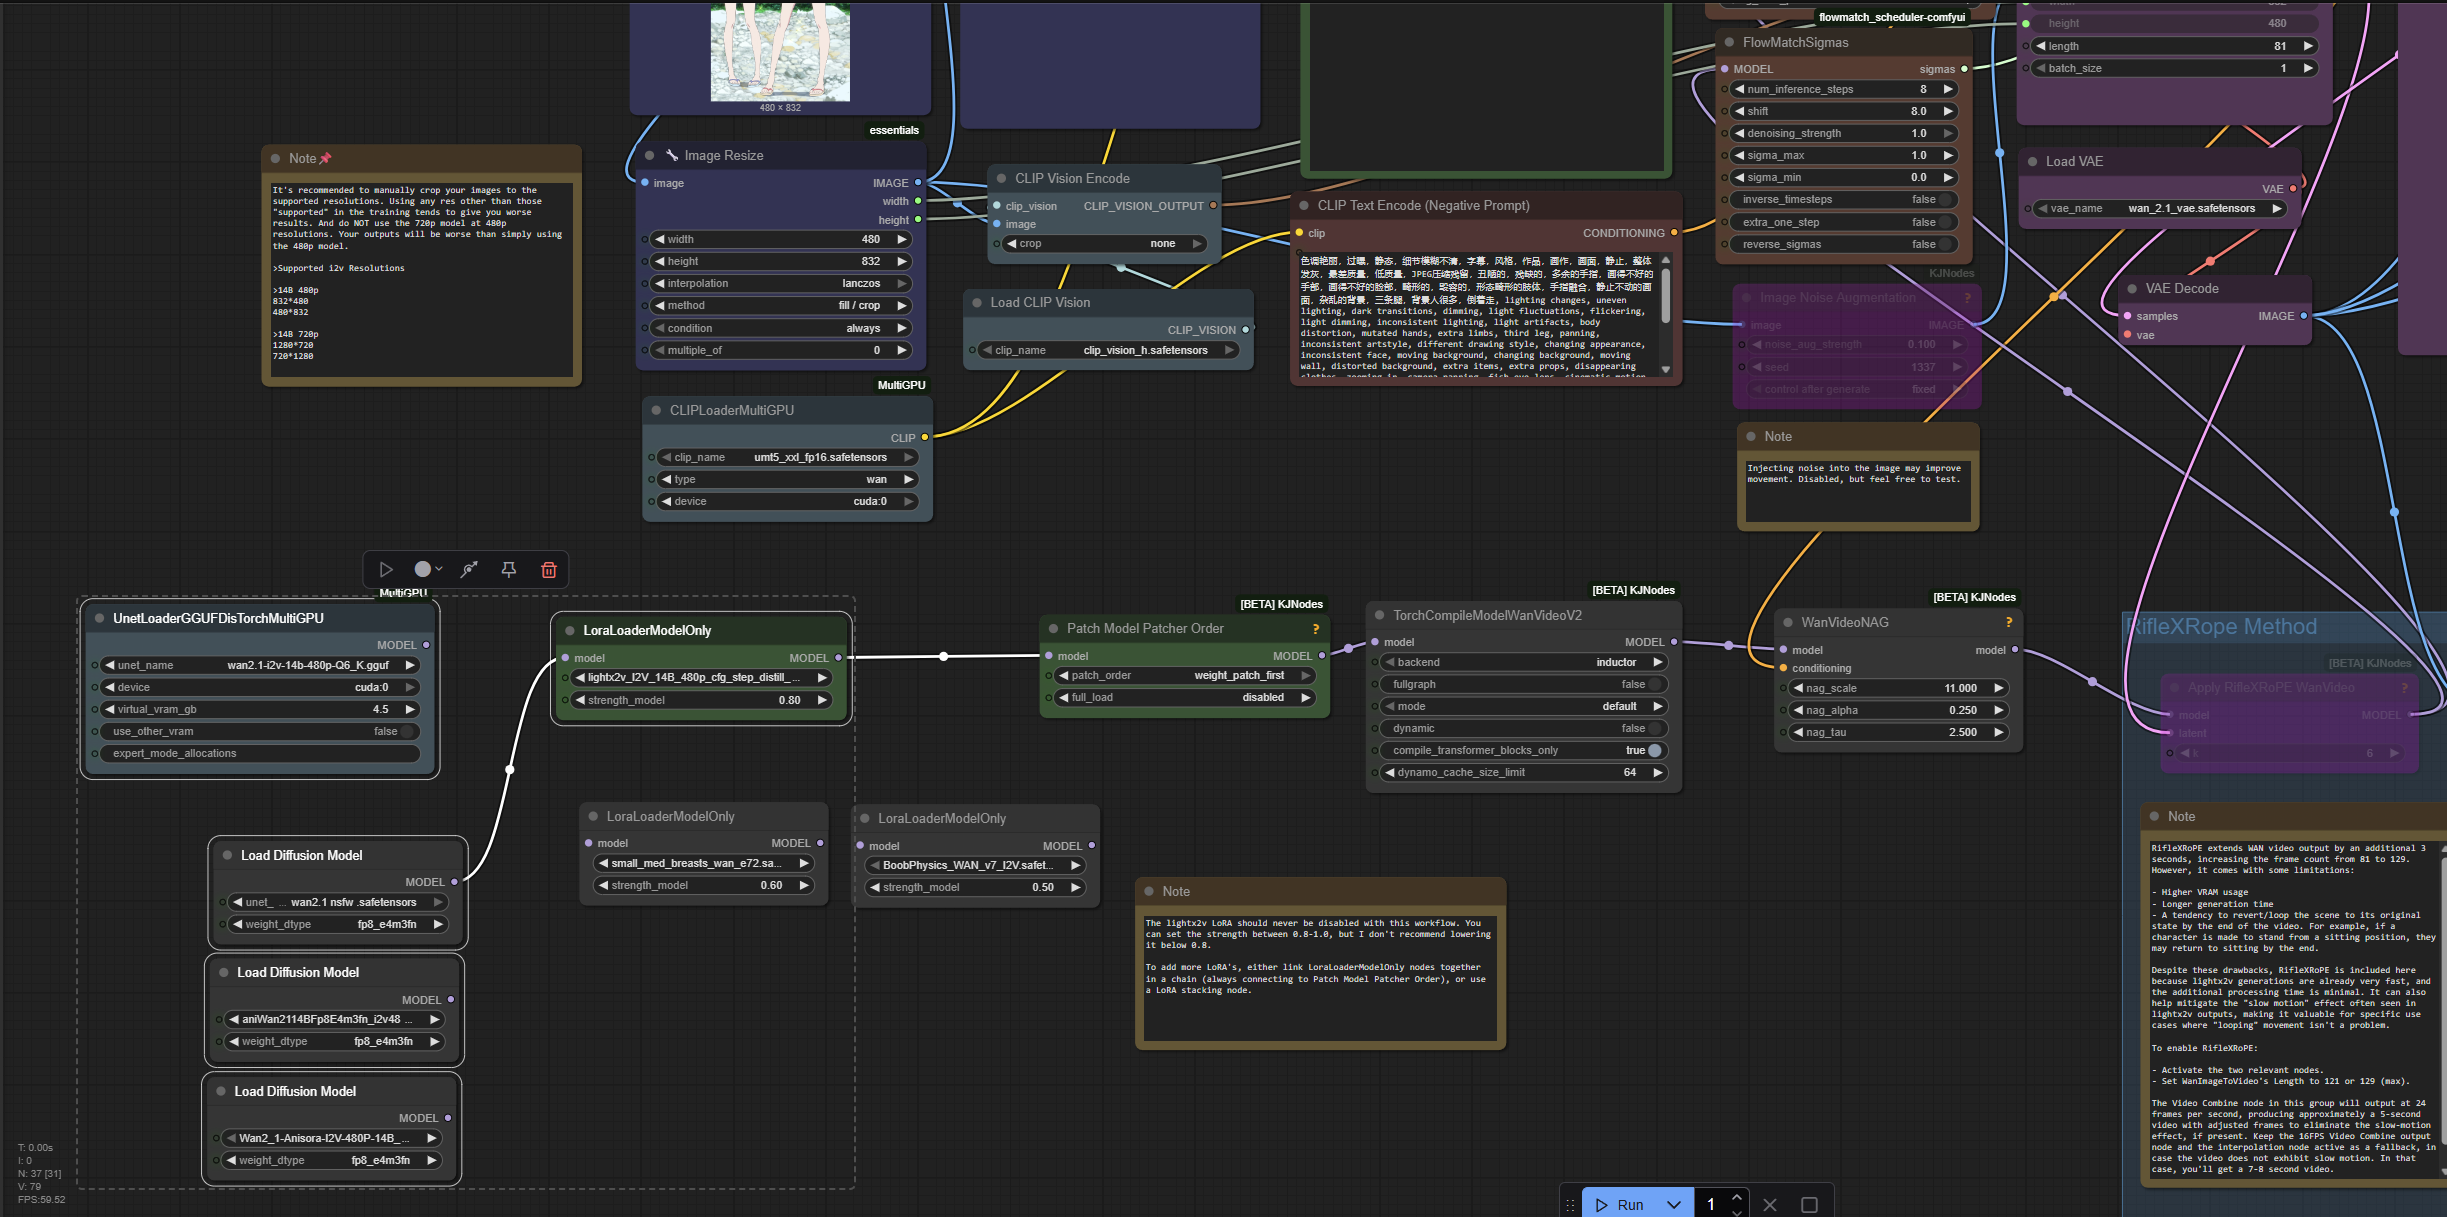The image size is (2447, 1217).
Task: Toggle compile_transformer_blocks_only switch
Action: pos(1526,751)
